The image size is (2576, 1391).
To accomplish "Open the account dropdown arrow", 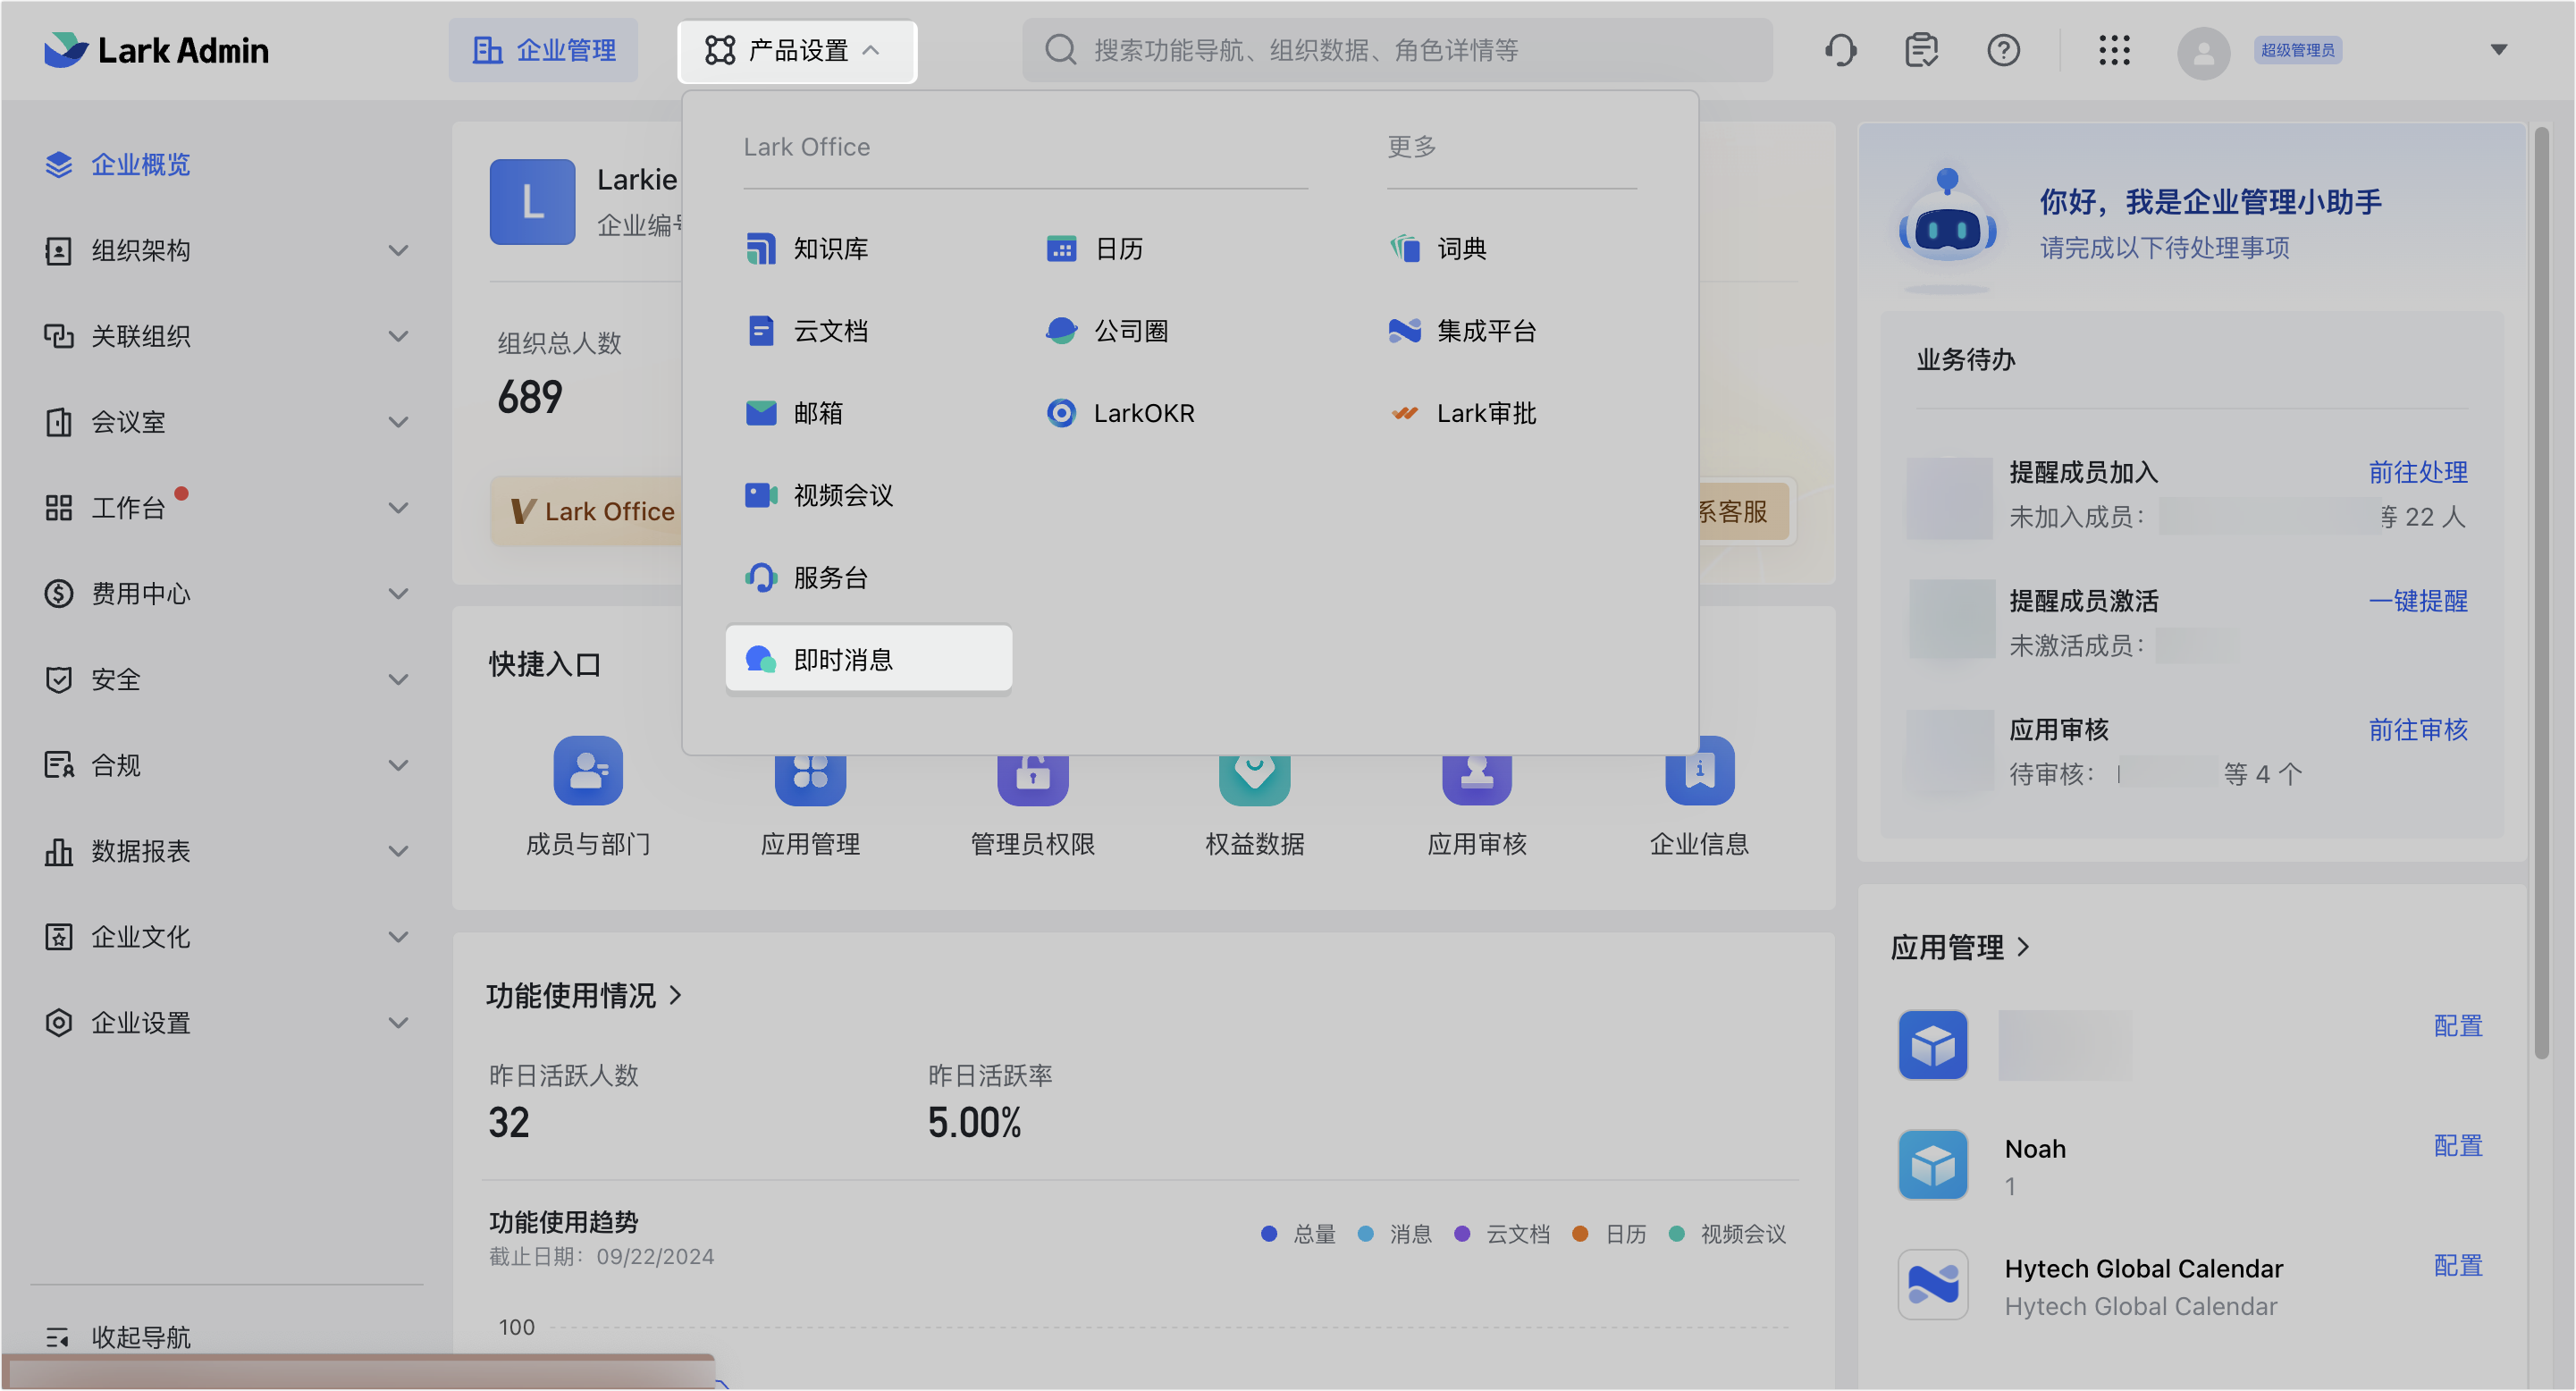I will [2498, 50].
